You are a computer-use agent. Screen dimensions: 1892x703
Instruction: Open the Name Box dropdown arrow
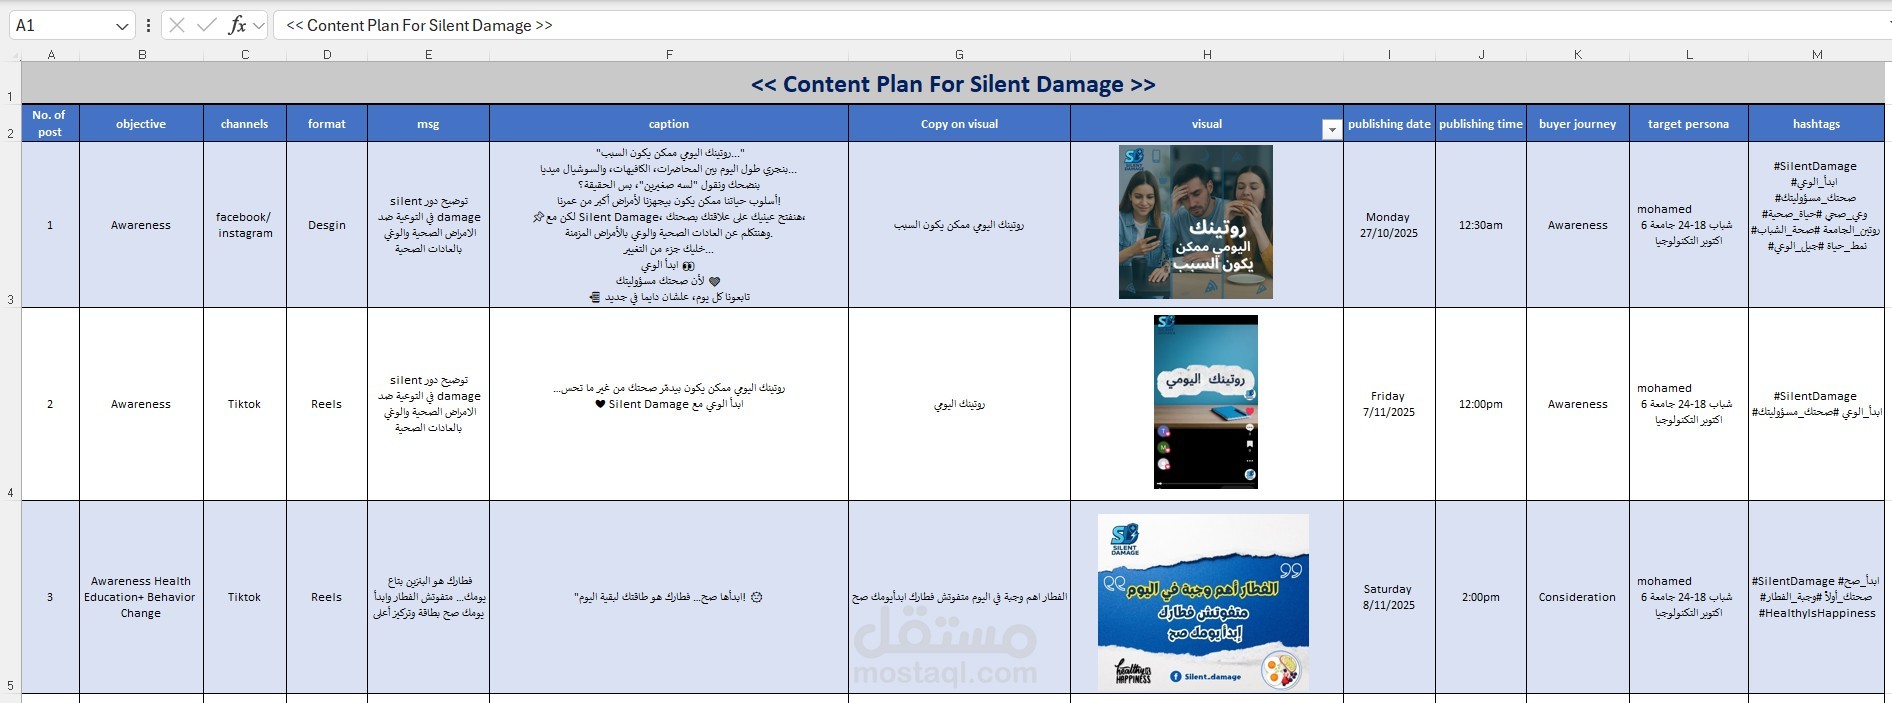coord(122,26)
